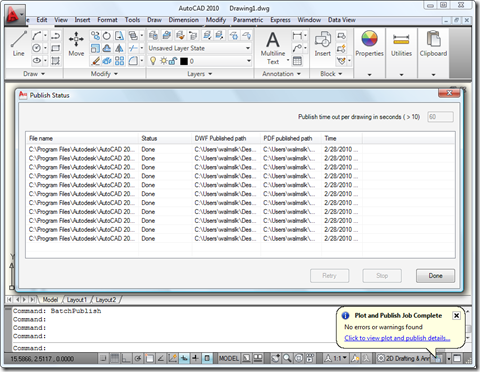Screen dimensions: 480x372
Task: Select the Hatch tool in Draw panel
Action: tap(55, 61)
